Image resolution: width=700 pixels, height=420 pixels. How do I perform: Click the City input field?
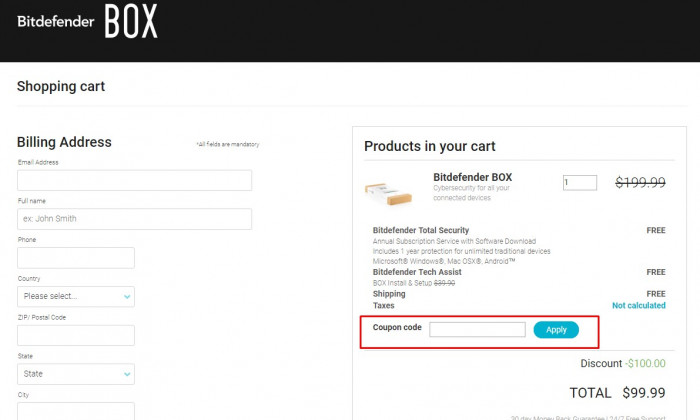pos(76,411)
